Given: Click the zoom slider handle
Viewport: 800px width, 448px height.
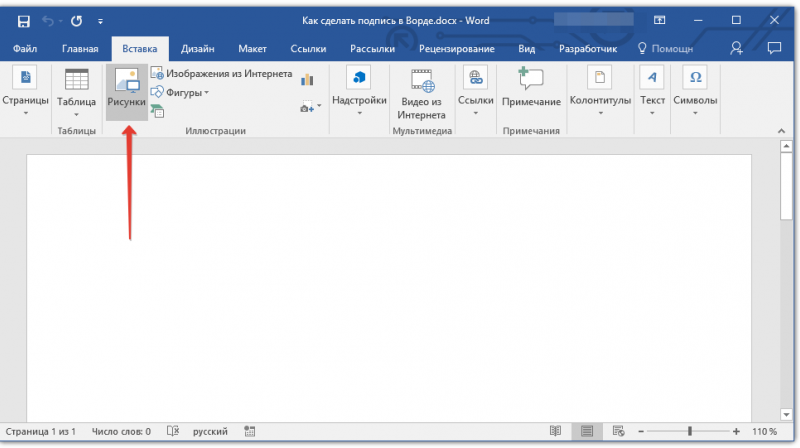Looking at the screenshot, I should coord(690,431).
